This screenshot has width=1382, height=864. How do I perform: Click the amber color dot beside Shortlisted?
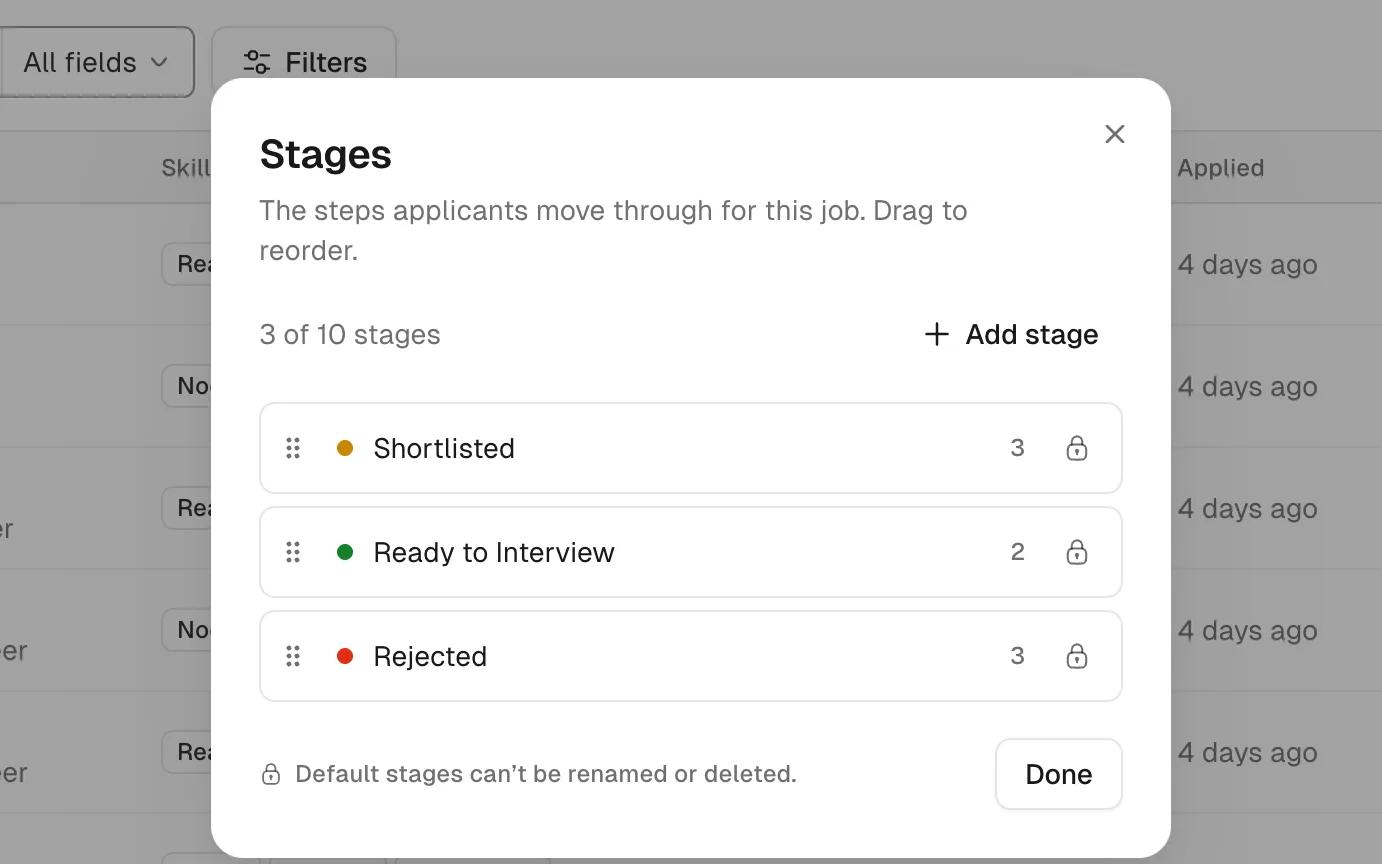tap(345, 448)
